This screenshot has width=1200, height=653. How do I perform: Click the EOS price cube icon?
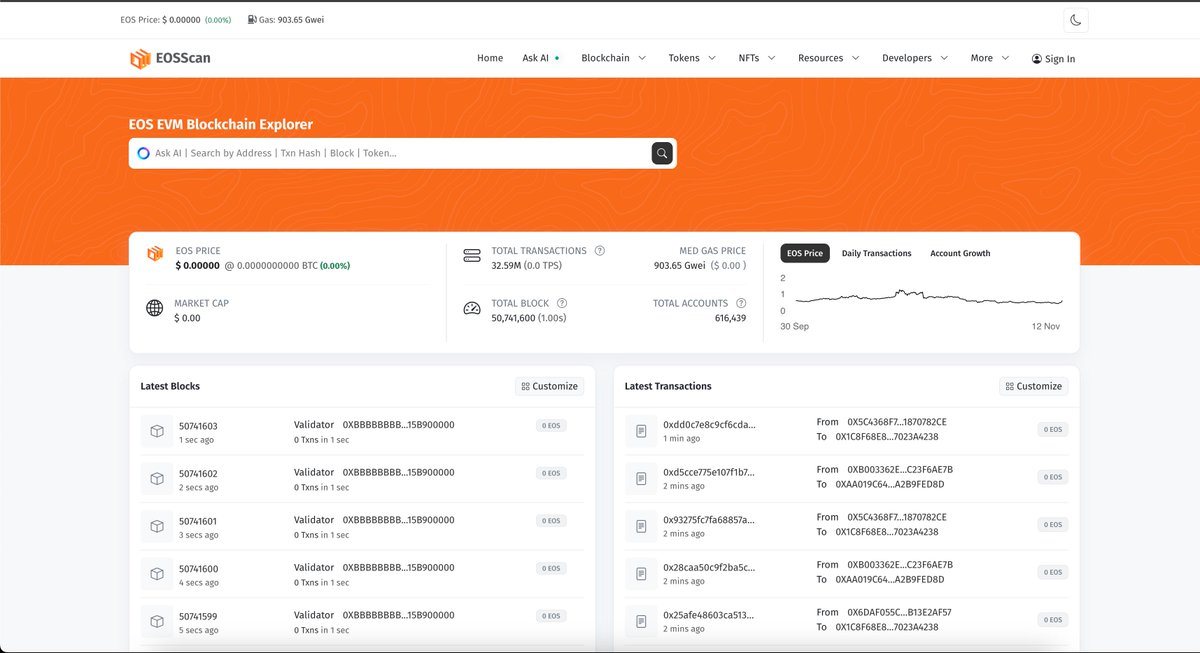pyautogui.click(x=155, y=254)
